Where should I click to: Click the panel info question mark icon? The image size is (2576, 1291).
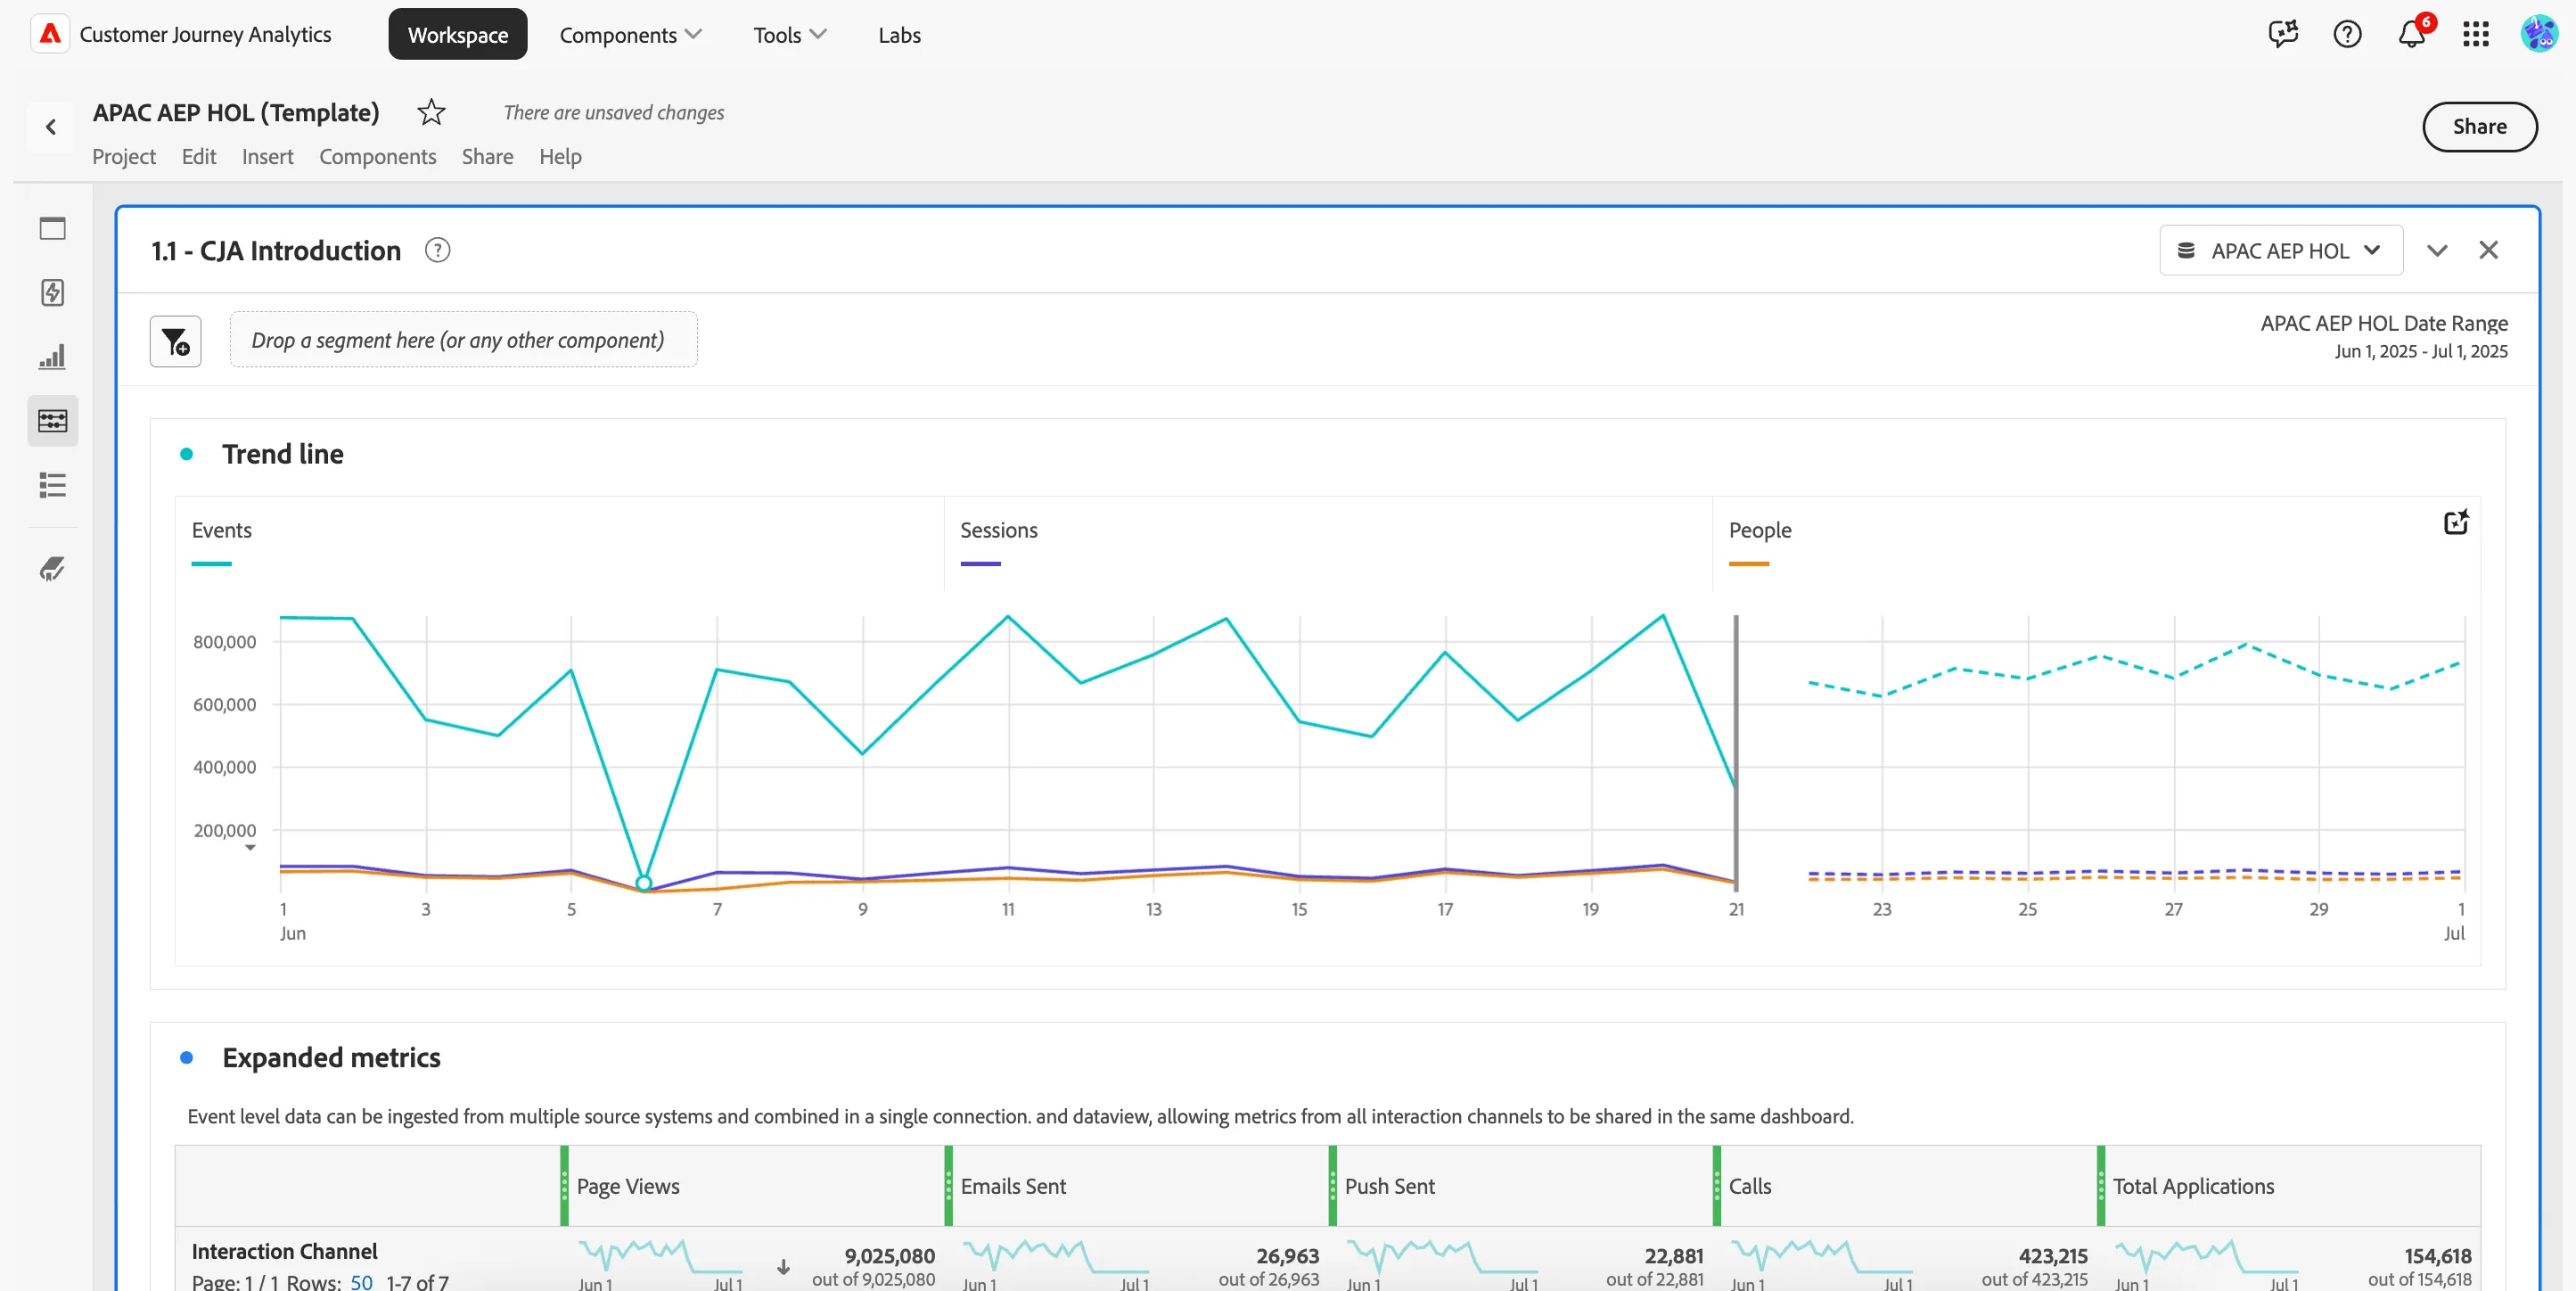[437, 250]
